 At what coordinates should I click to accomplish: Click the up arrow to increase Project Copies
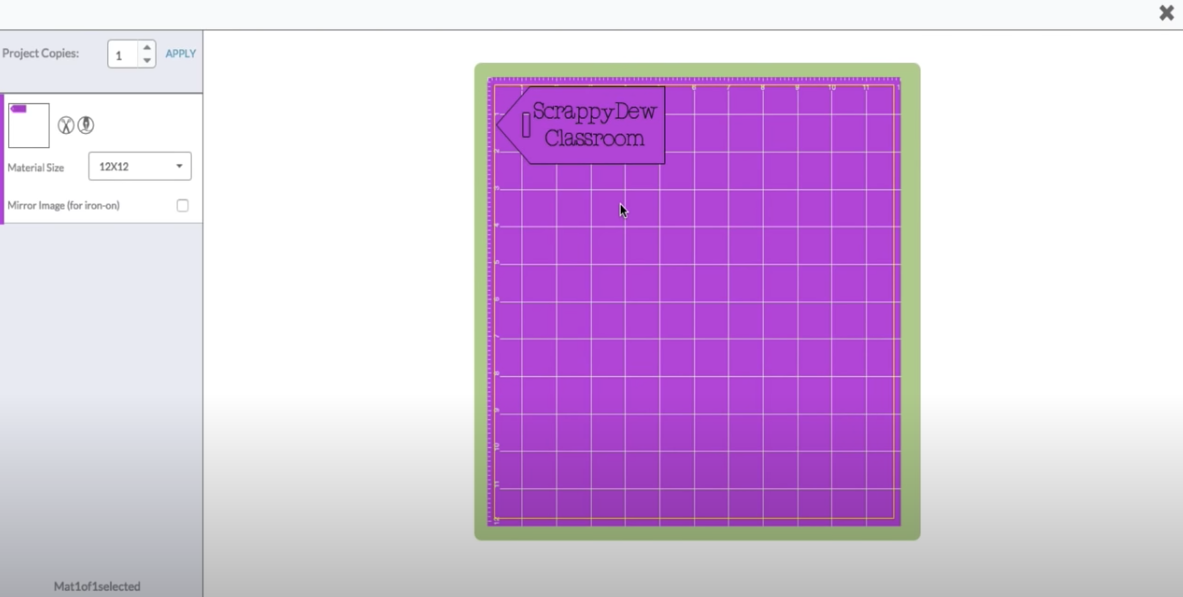148,47
